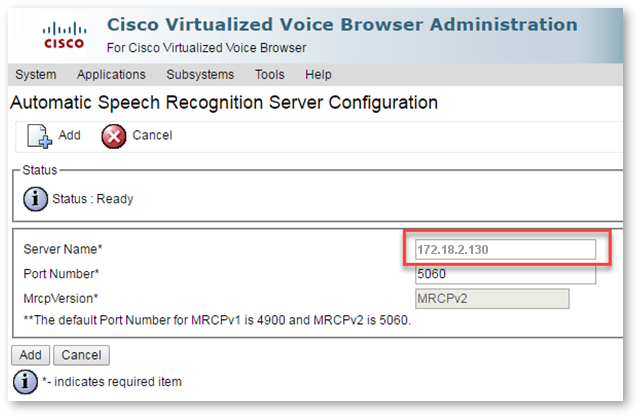This screenshot has height=417, width=639.
Task: Click the Add text link in toolbar
Action: coord(70,135)
